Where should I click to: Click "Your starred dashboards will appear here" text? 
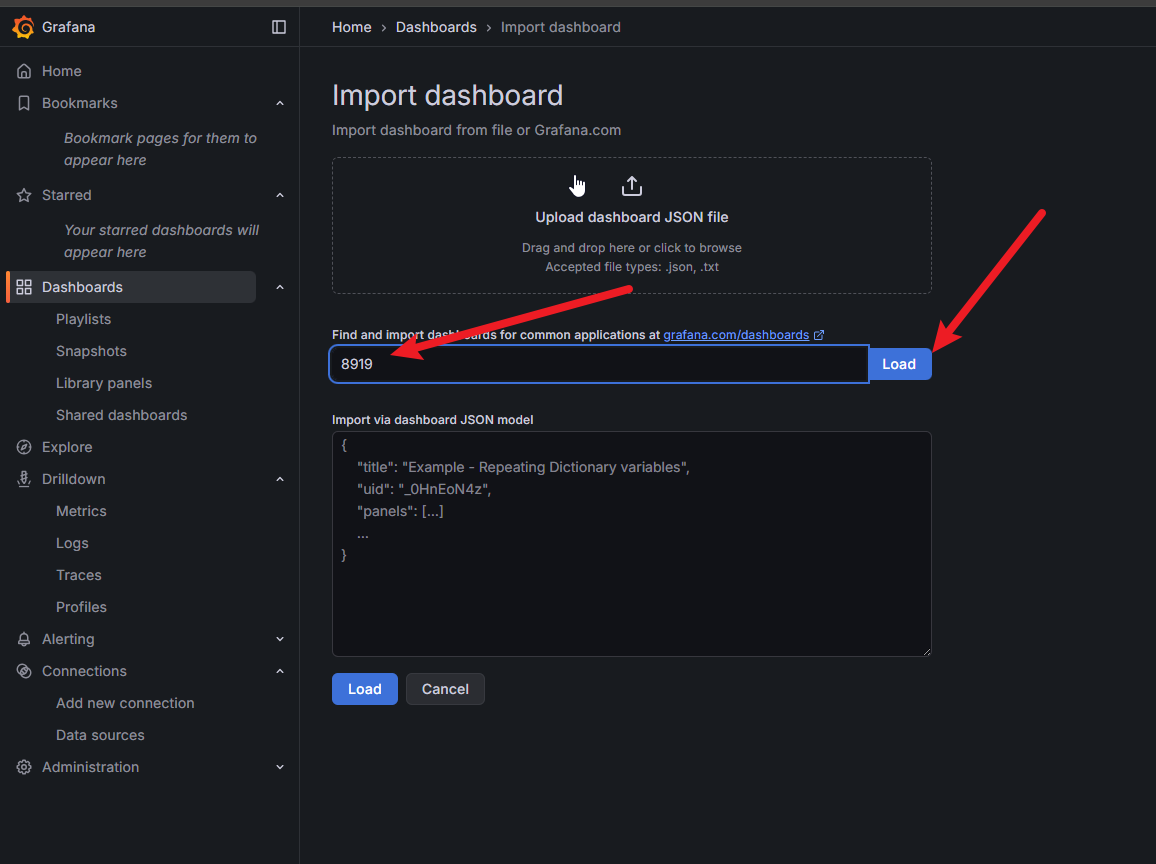point(161,241)
